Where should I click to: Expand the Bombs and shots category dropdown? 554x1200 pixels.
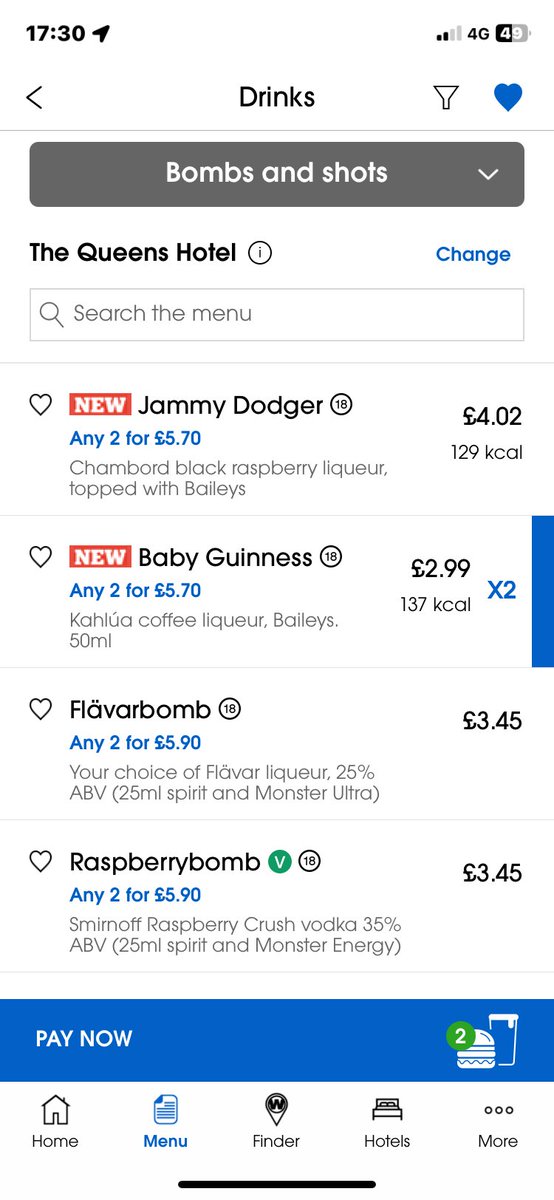click(277, 174)
